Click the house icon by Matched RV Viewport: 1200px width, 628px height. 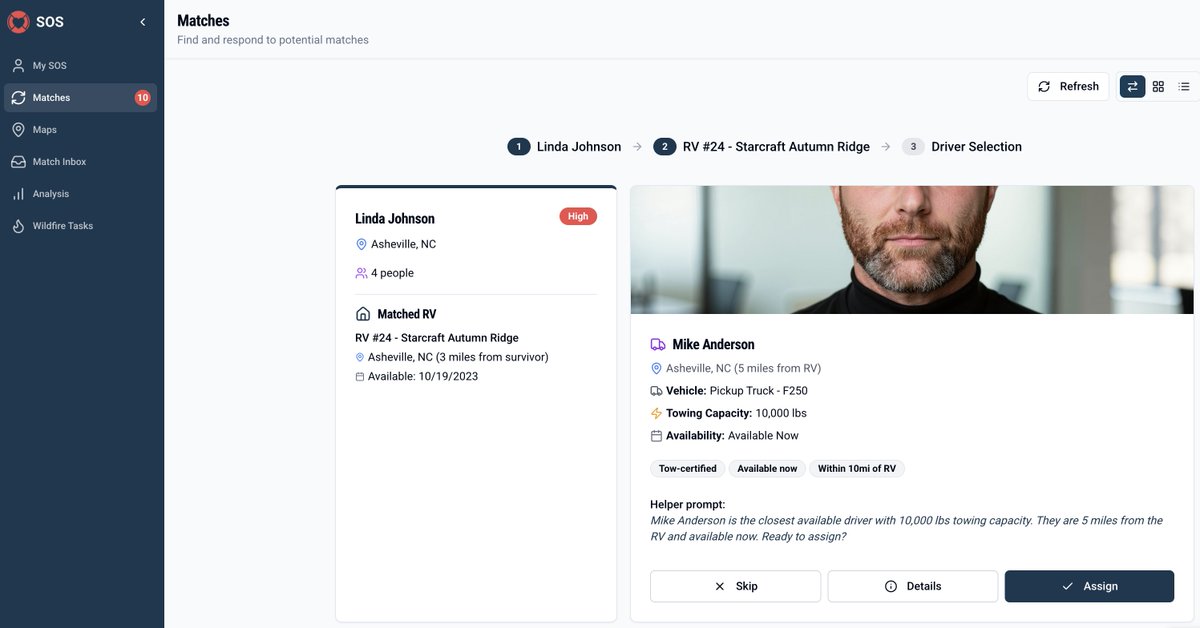coord(363,314)
